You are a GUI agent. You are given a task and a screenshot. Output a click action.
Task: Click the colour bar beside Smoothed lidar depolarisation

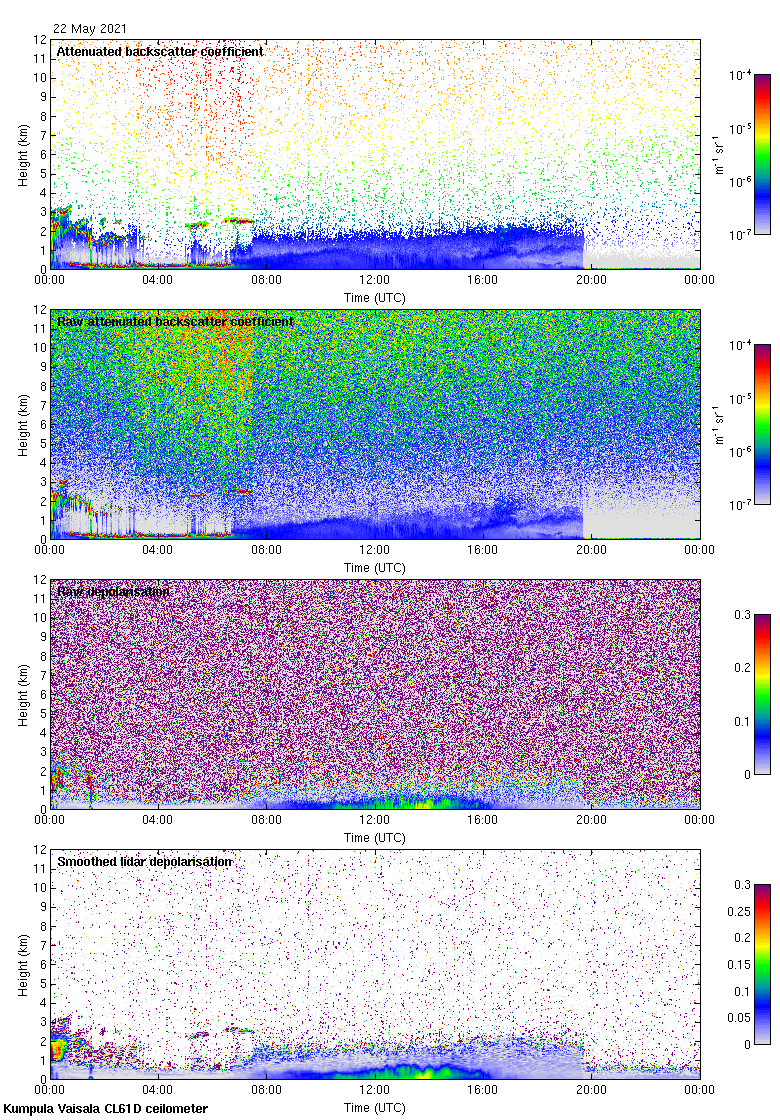coord(762,964)
